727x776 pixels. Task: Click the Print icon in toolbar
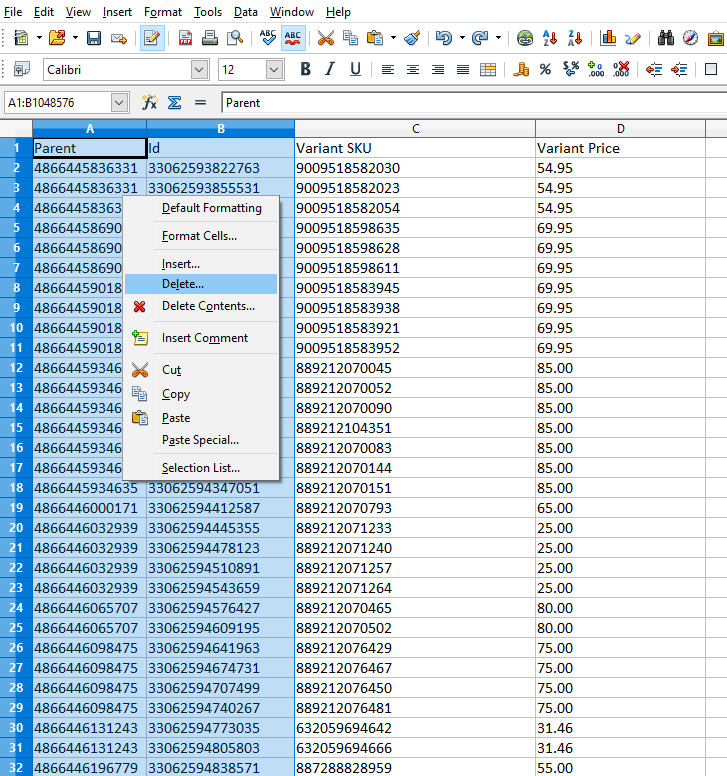[210, 39]
